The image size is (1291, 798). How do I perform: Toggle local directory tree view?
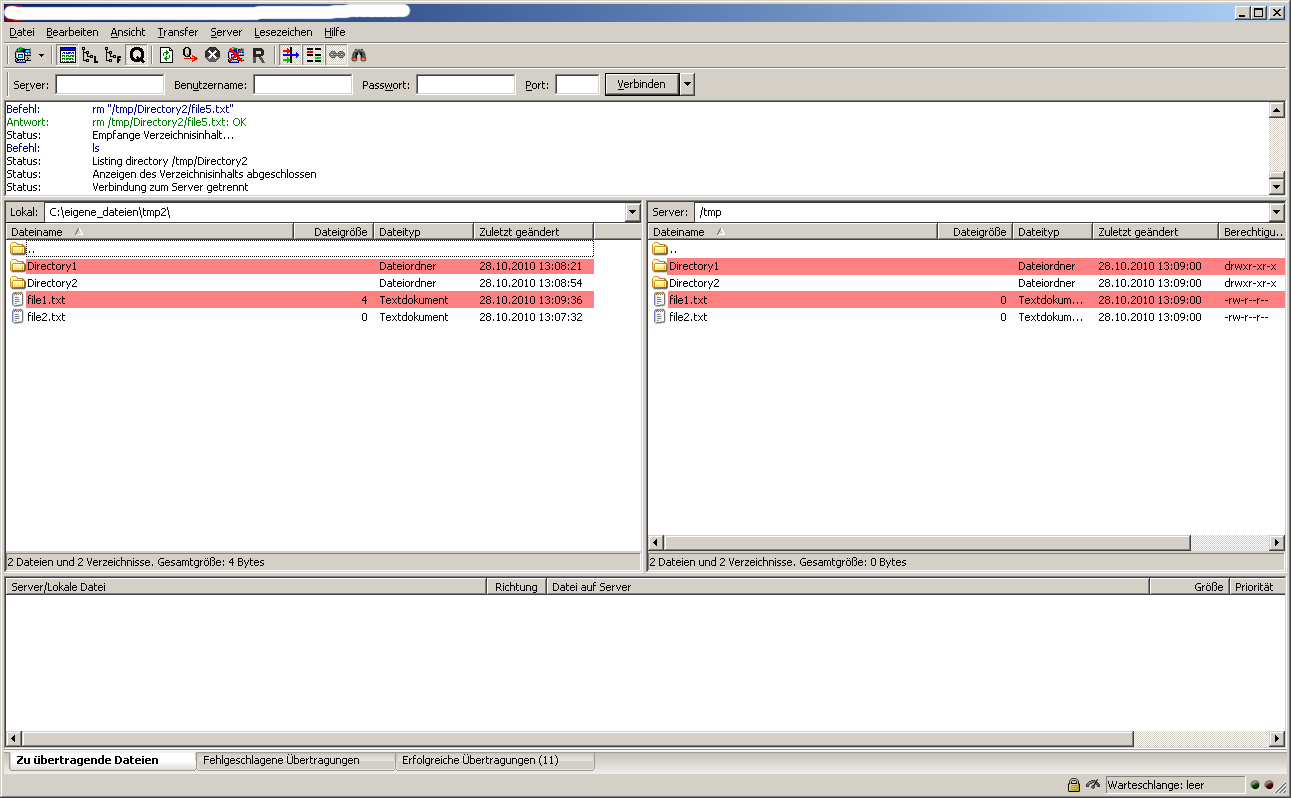[90, 55]
